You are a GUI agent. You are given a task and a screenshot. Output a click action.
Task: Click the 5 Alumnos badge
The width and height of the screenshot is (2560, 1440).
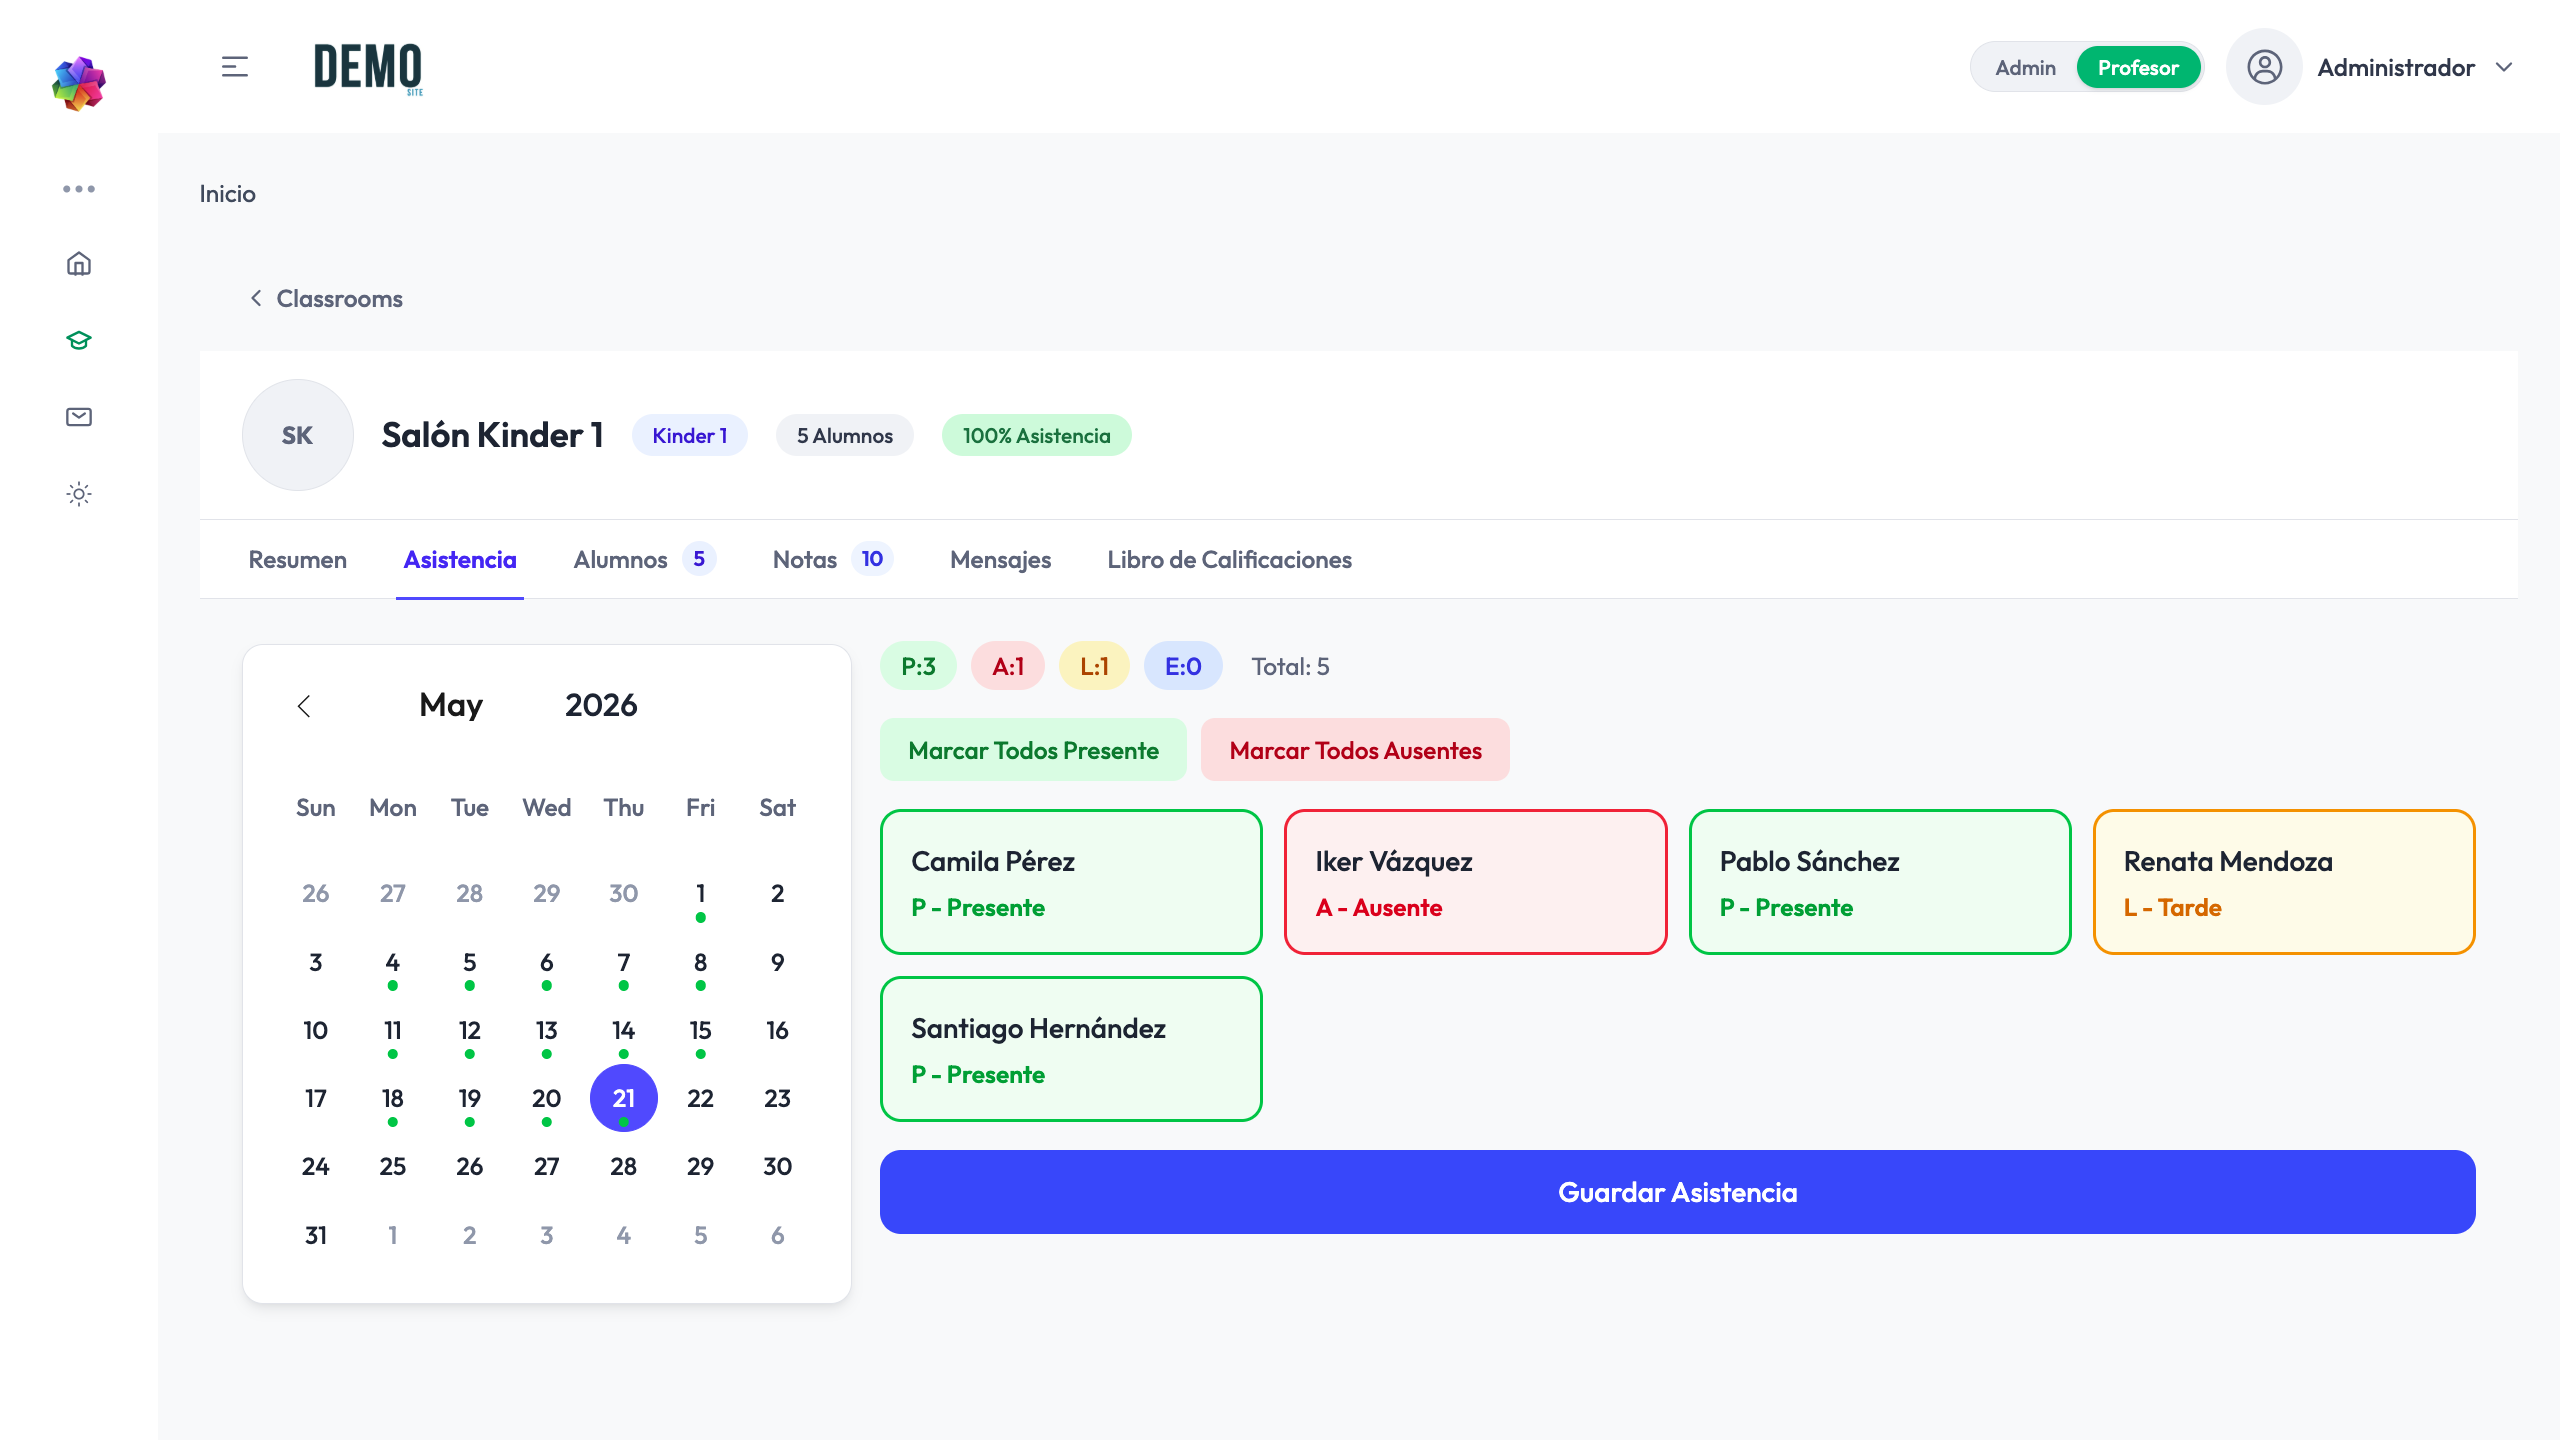[x=844, y=436]
